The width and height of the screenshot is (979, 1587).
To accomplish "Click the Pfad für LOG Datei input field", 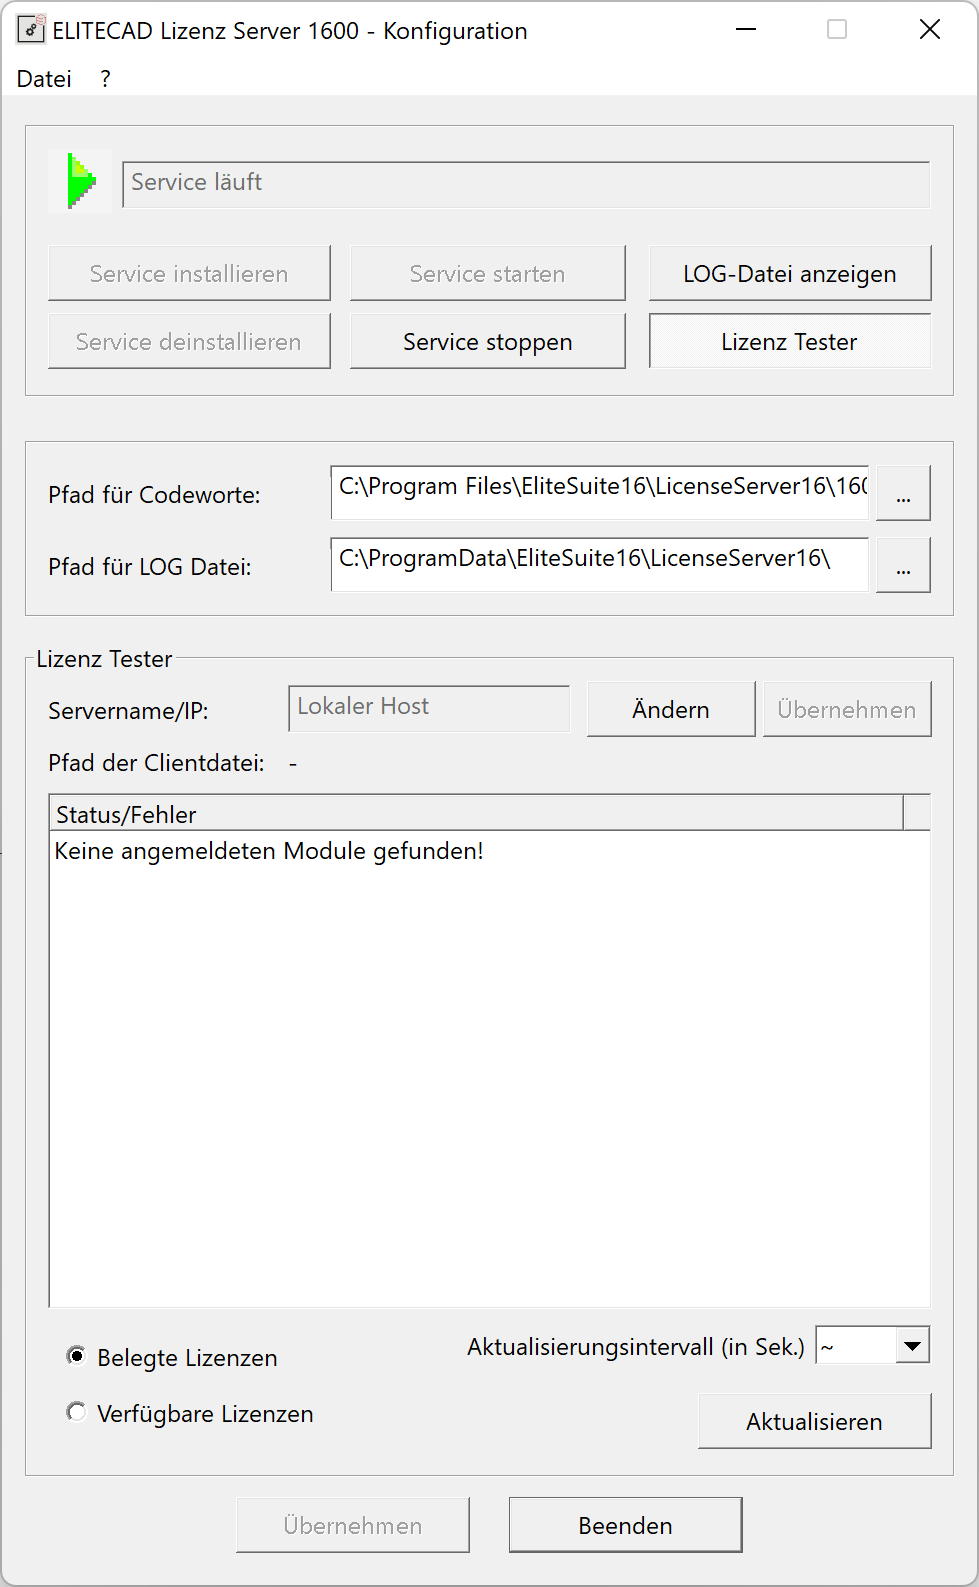I will pos(600,564).
